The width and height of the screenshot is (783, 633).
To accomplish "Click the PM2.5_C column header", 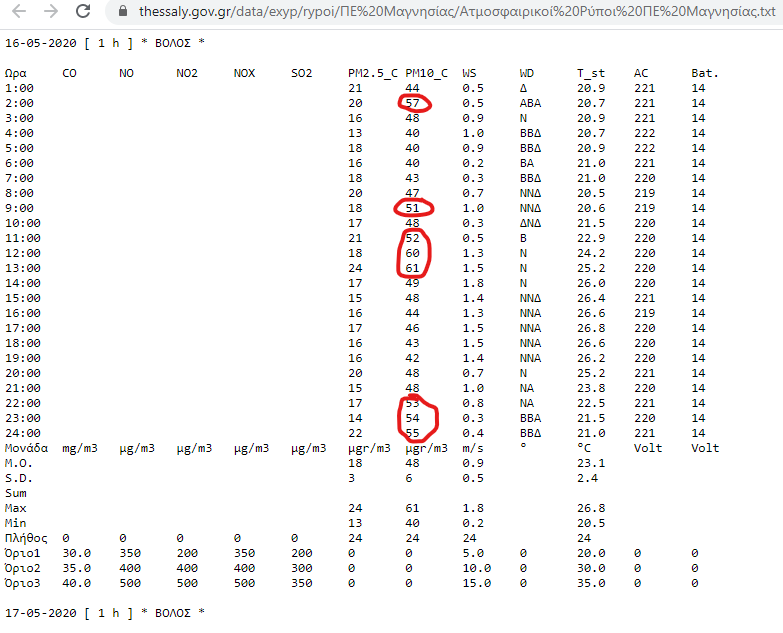I will [372, 73].
